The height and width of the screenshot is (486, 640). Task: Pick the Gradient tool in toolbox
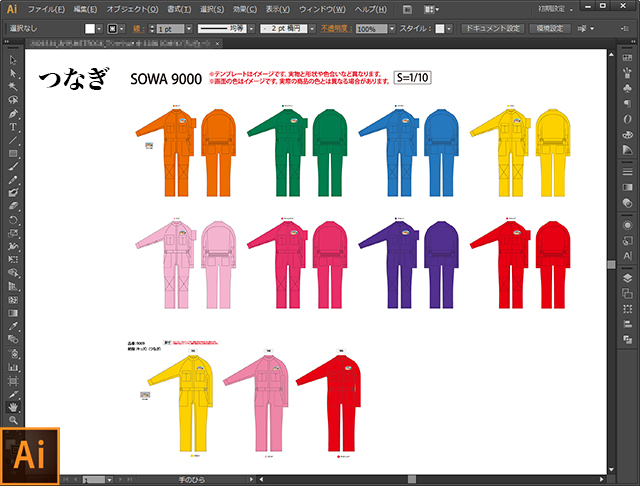point(13,313)
